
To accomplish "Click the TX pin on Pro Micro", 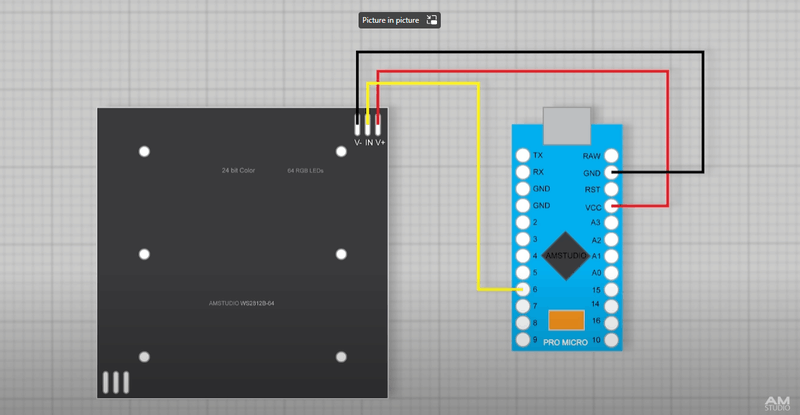I will pyautogui.click(x=522, y=155).
